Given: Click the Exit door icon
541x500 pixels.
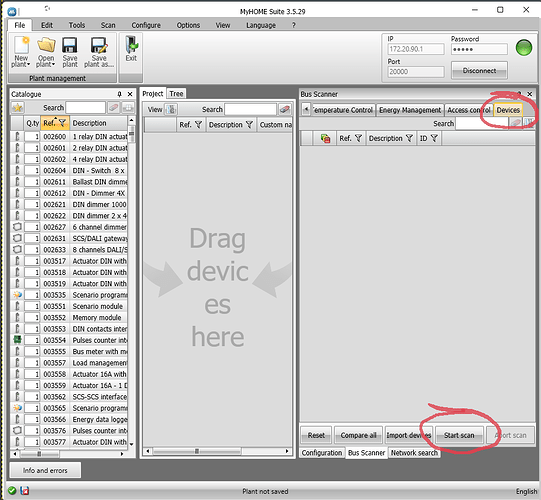Looking at the screenshot, I should click(131, 44).
